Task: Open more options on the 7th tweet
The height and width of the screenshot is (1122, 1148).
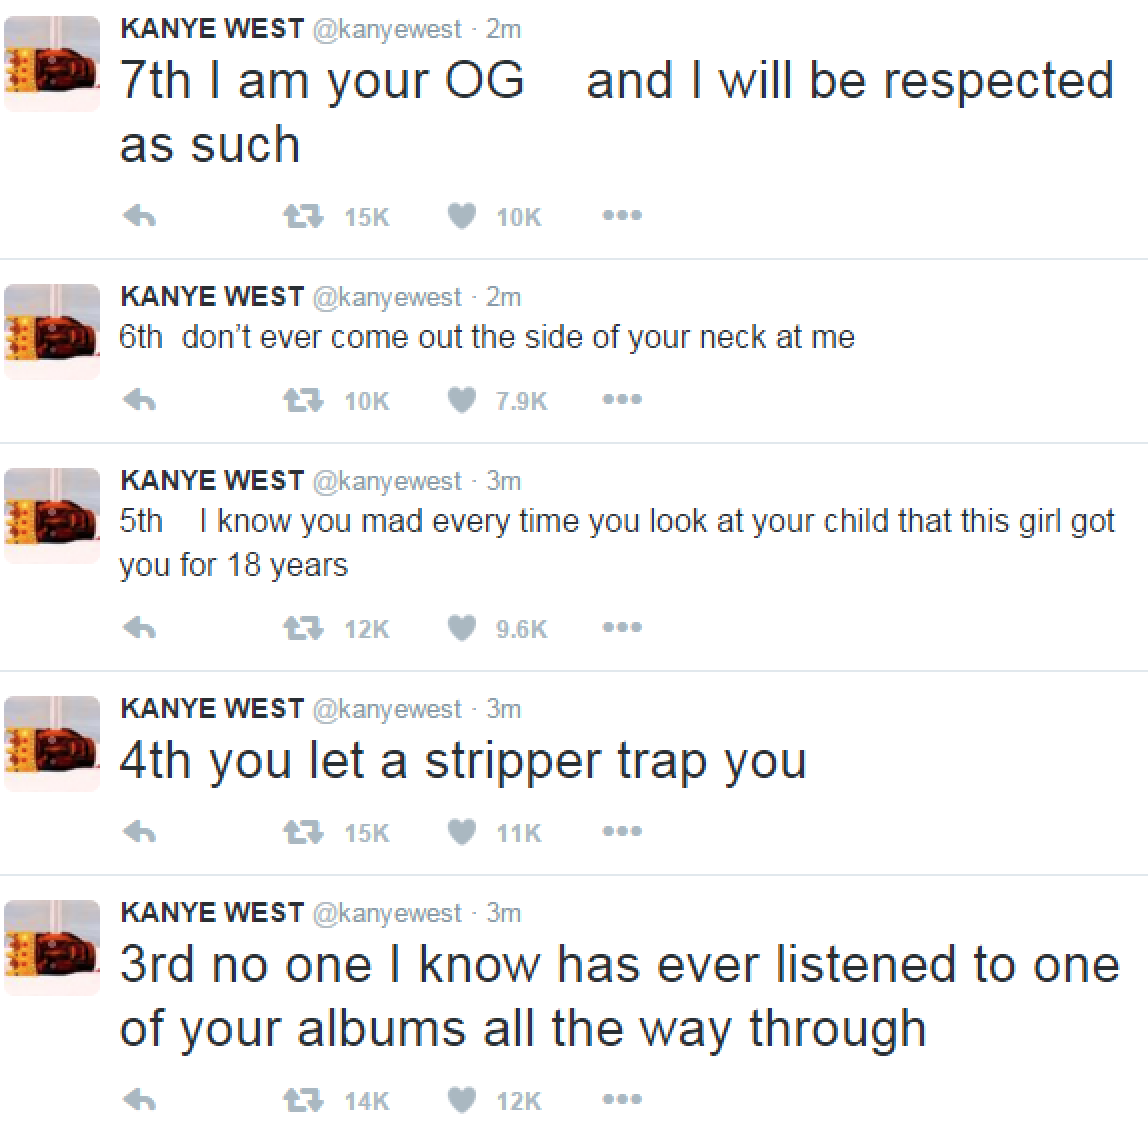Action: coord(622,215)
